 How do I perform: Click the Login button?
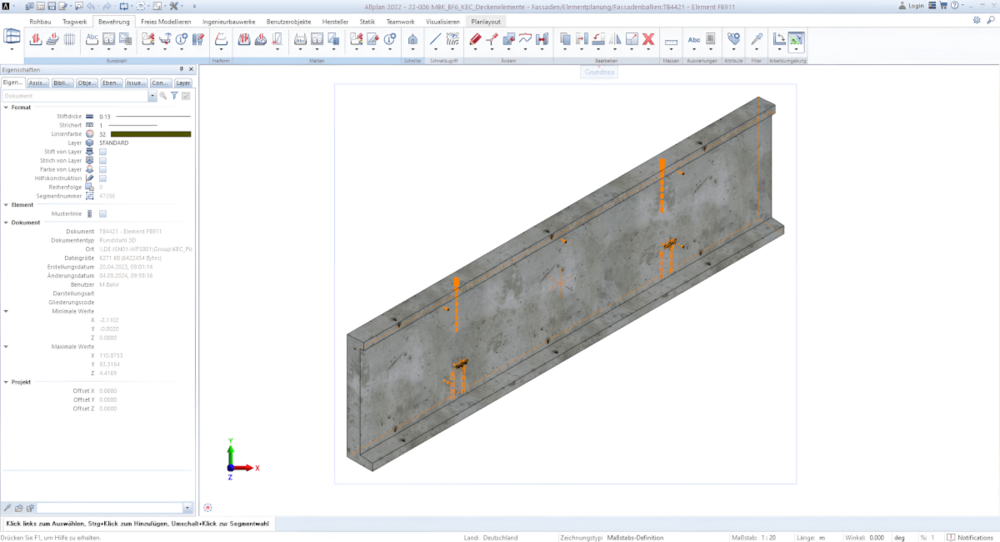(909, 6)
